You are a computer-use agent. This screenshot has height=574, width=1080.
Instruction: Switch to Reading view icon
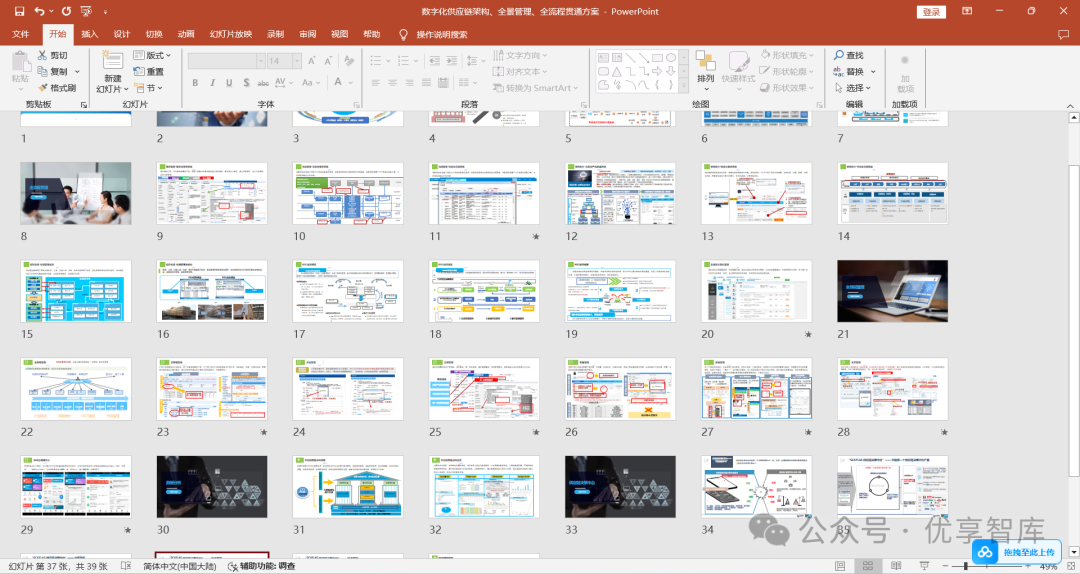point(896,566)
